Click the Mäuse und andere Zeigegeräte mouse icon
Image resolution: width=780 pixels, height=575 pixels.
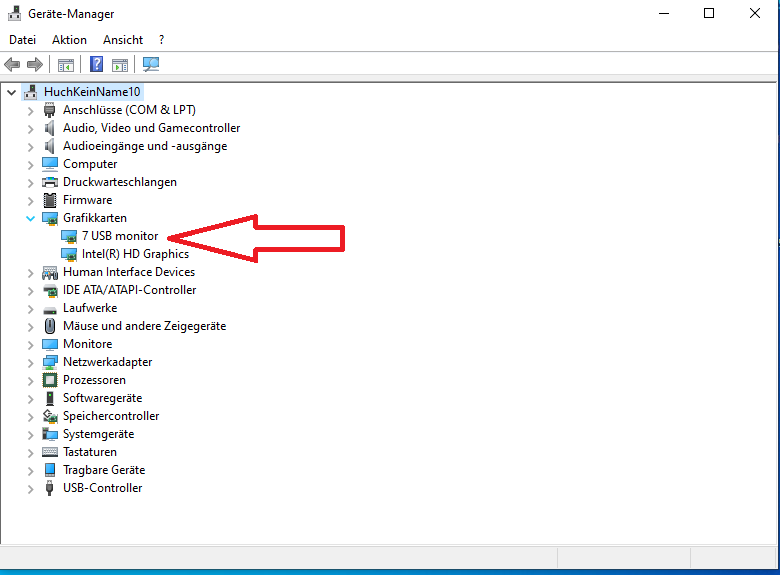50,326
